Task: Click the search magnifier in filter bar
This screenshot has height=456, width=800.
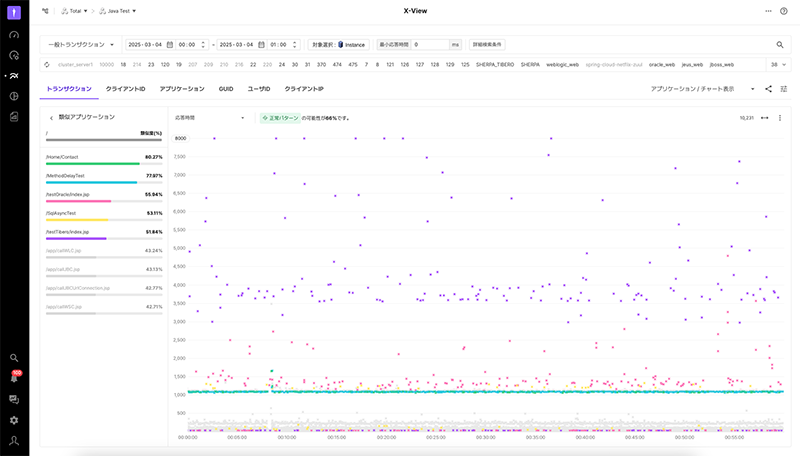Action: click(780, 45)
